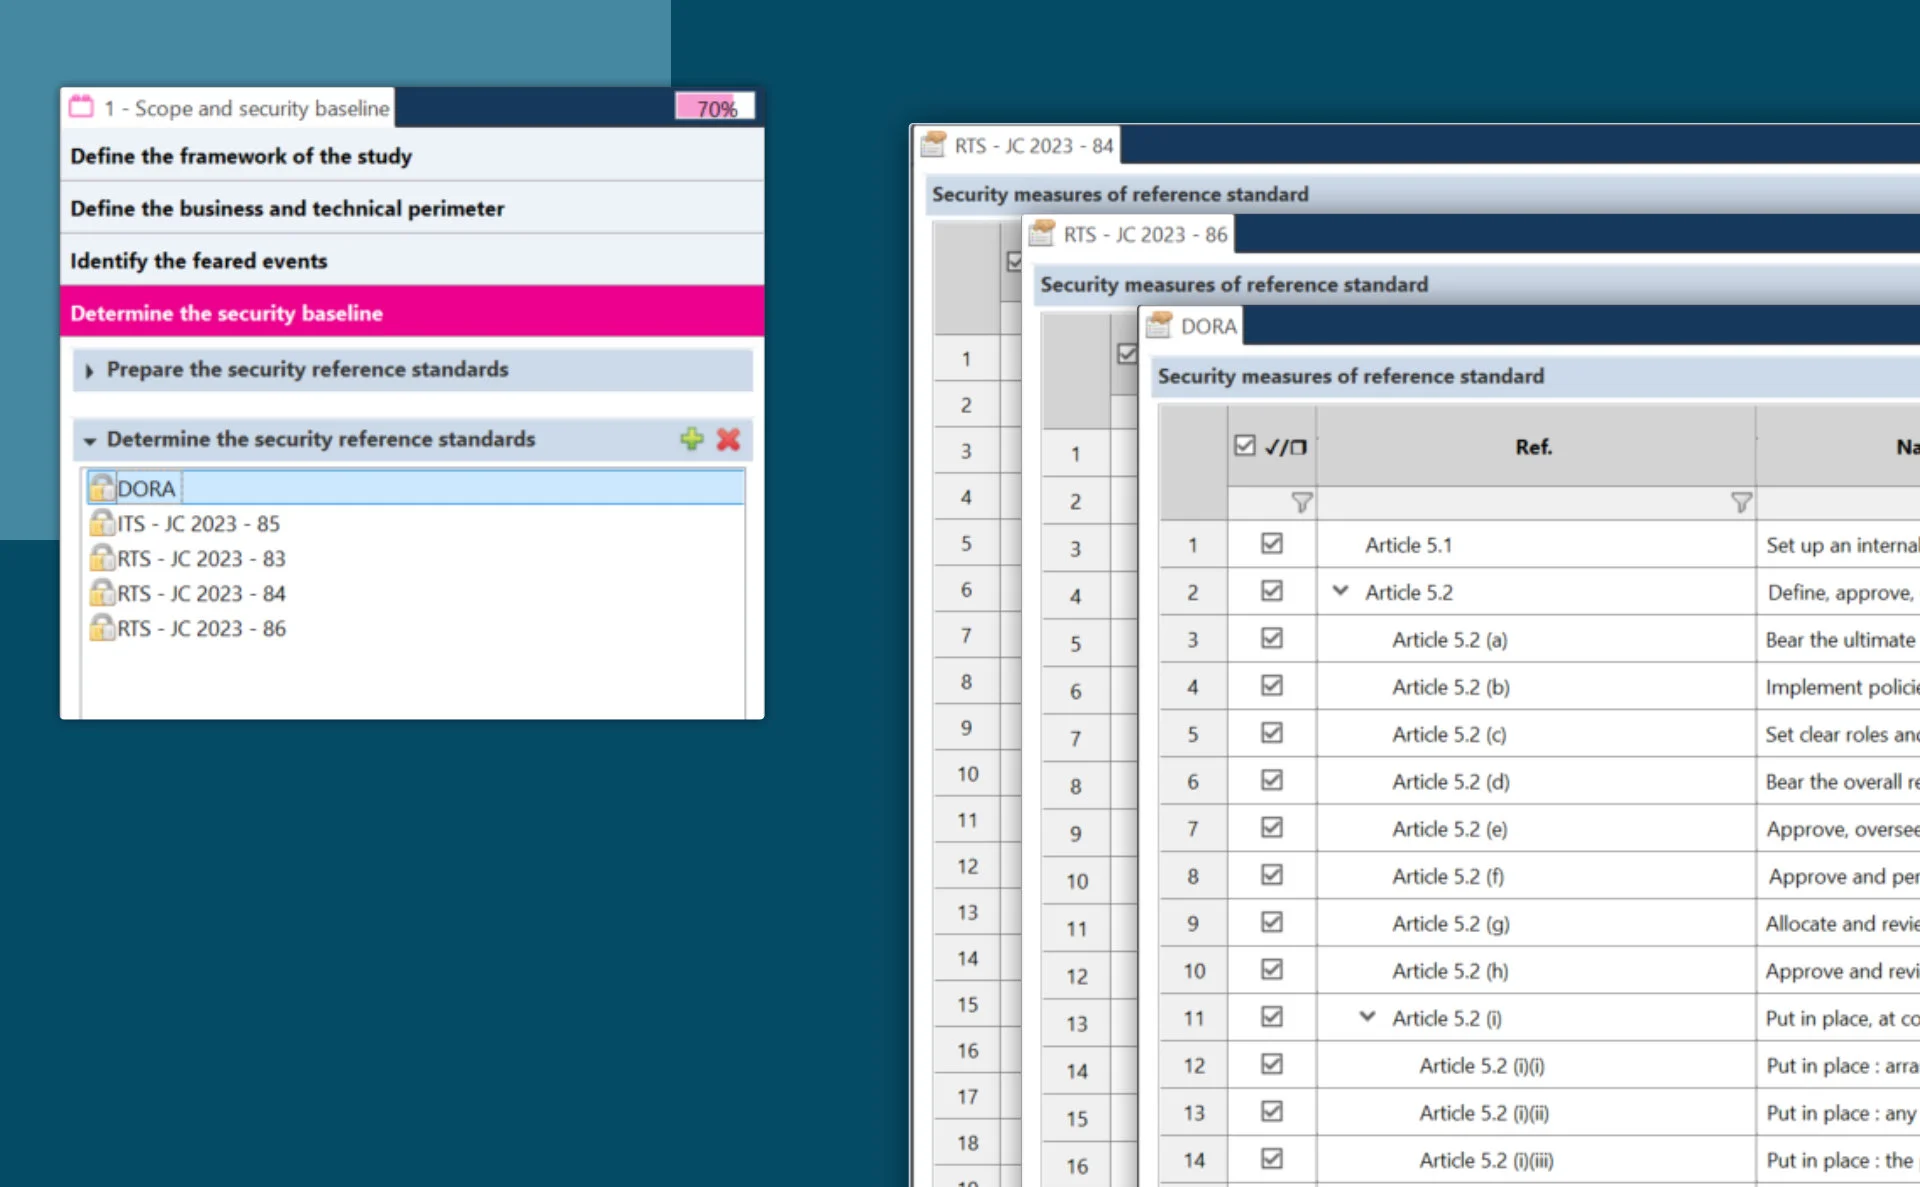The image size is (1920, 1187).
Task: Click the Article 5.2 (h) reference cell
Action: point(1535,971)
